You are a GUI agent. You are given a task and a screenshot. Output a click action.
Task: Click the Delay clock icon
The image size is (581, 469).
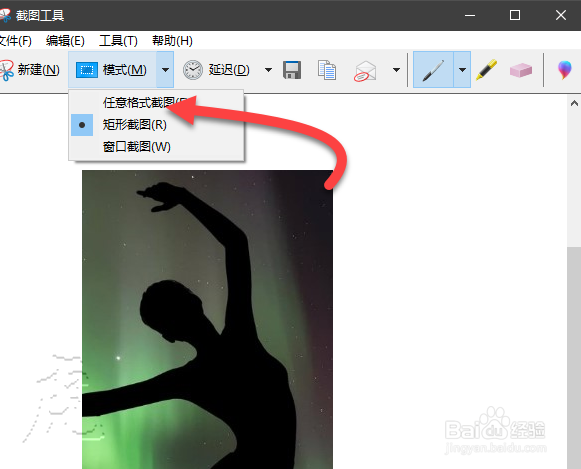[x=193, y=70]
